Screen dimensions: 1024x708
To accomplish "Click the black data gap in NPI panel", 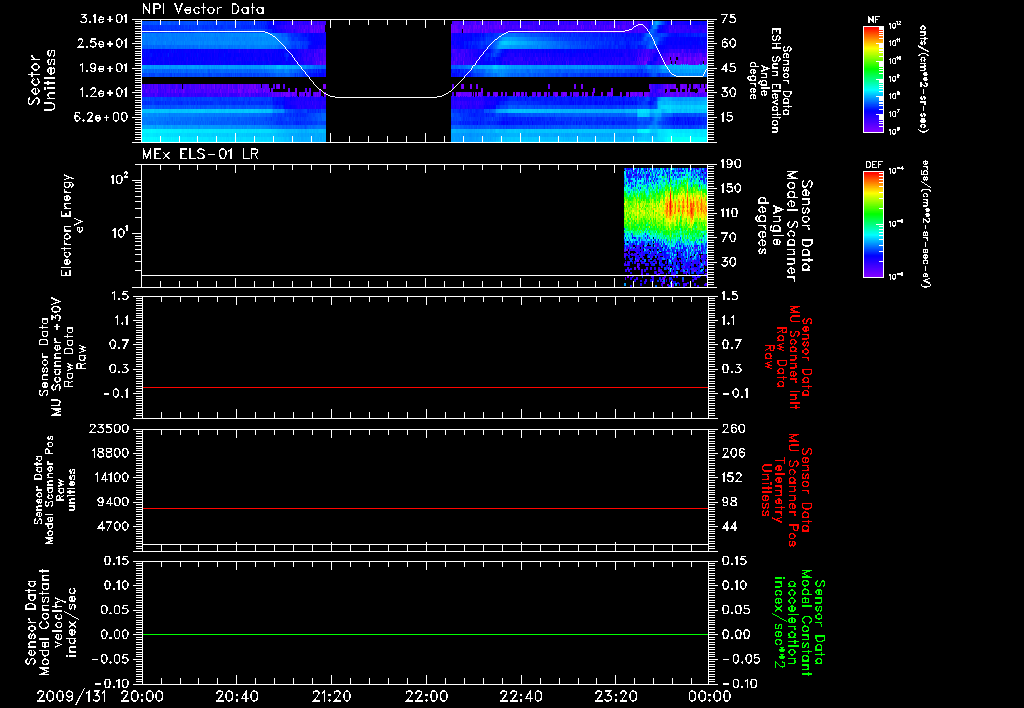I will click(389, 80).
